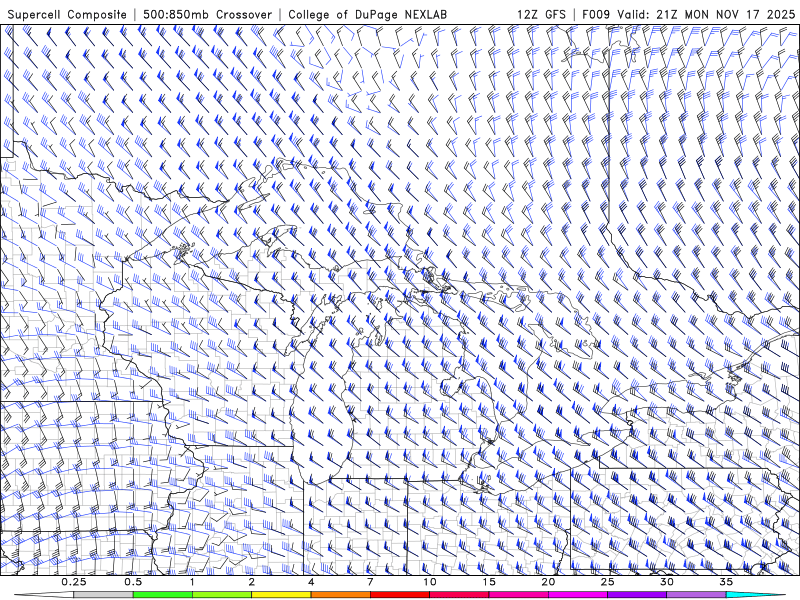800x600 pixels.
Task: Click the legend value 20
Action: tap(548, 582)
